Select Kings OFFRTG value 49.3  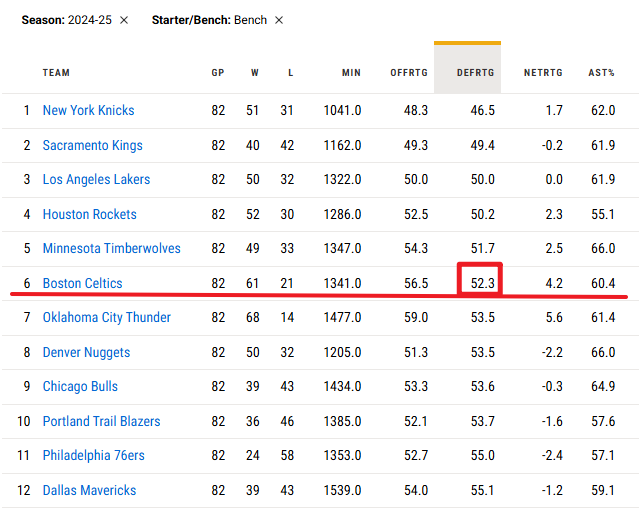point(416,146)
